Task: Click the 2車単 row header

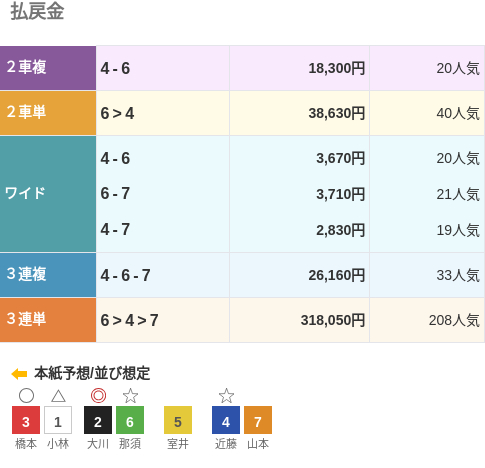Action: point(48,113)
